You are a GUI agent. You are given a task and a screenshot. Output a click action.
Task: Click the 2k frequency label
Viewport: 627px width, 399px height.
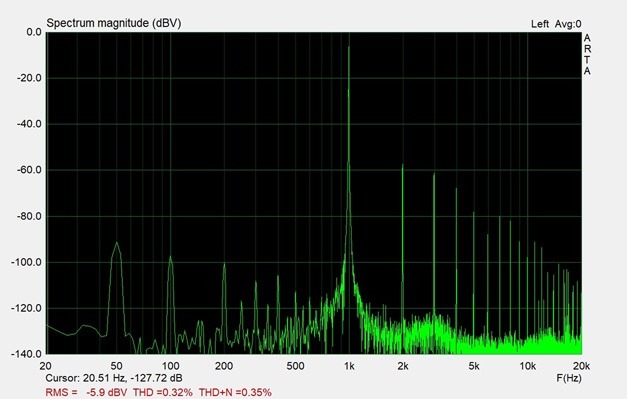pos(403,366)
